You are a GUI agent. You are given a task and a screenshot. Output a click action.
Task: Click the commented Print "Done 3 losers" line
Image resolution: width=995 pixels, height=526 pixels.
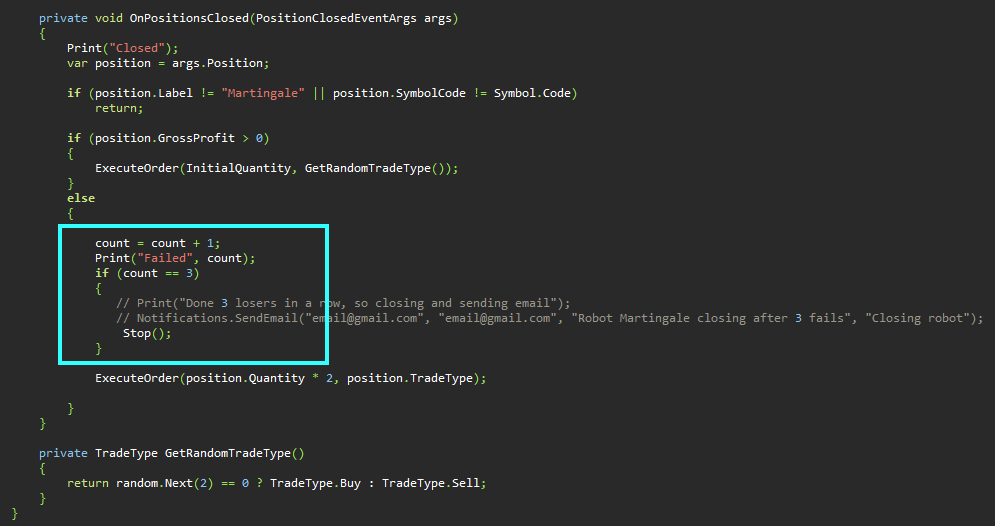pos(343,303)
